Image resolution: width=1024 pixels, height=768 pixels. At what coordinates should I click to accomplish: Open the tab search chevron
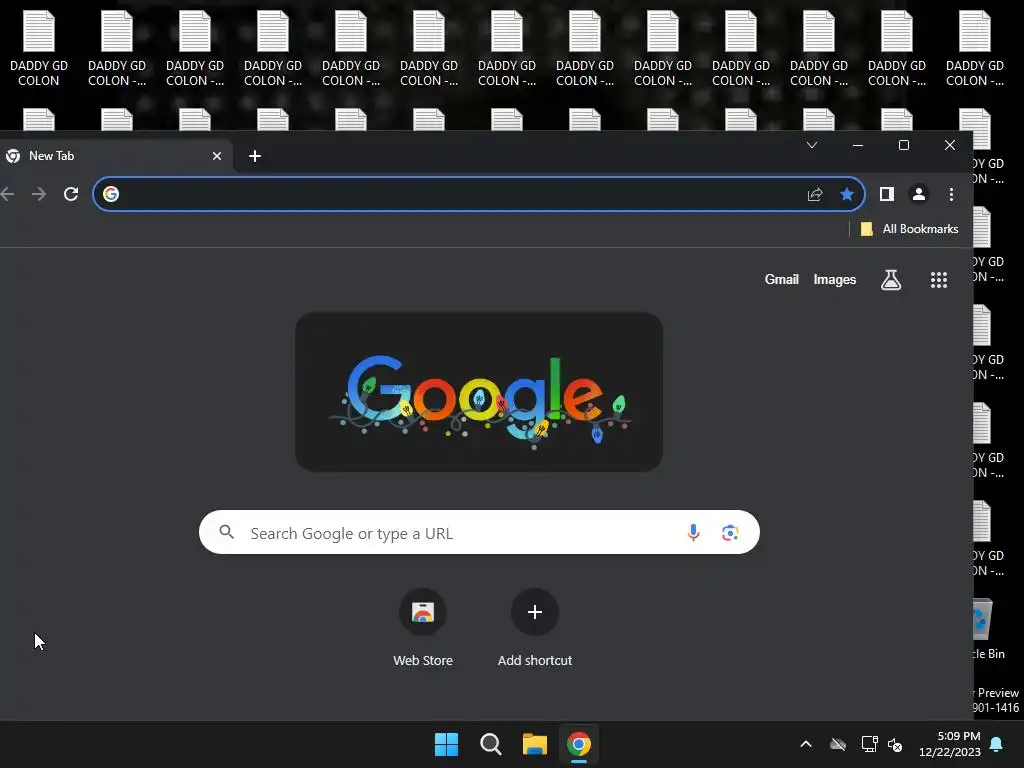[x=812, y=145]
